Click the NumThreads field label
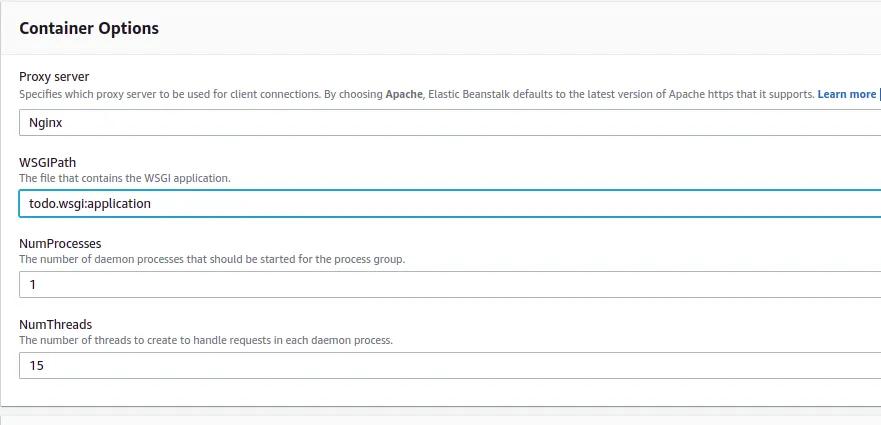Screen dimensions: 881x425 (56, 323)
